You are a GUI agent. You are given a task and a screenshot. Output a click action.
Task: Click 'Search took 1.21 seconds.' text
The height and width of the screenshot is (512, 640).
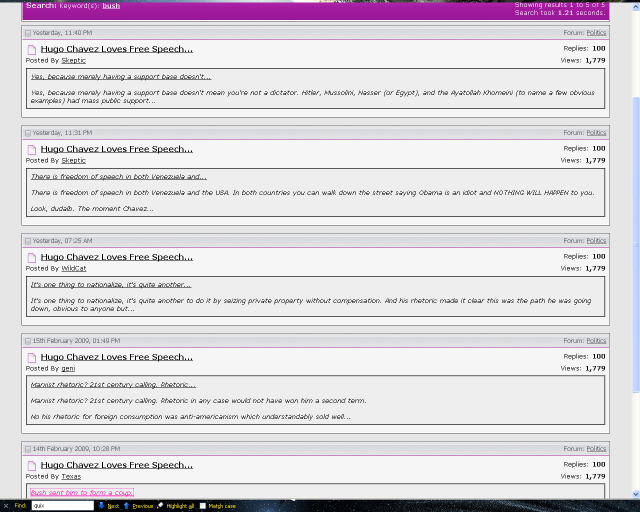(x=560, y=13)
